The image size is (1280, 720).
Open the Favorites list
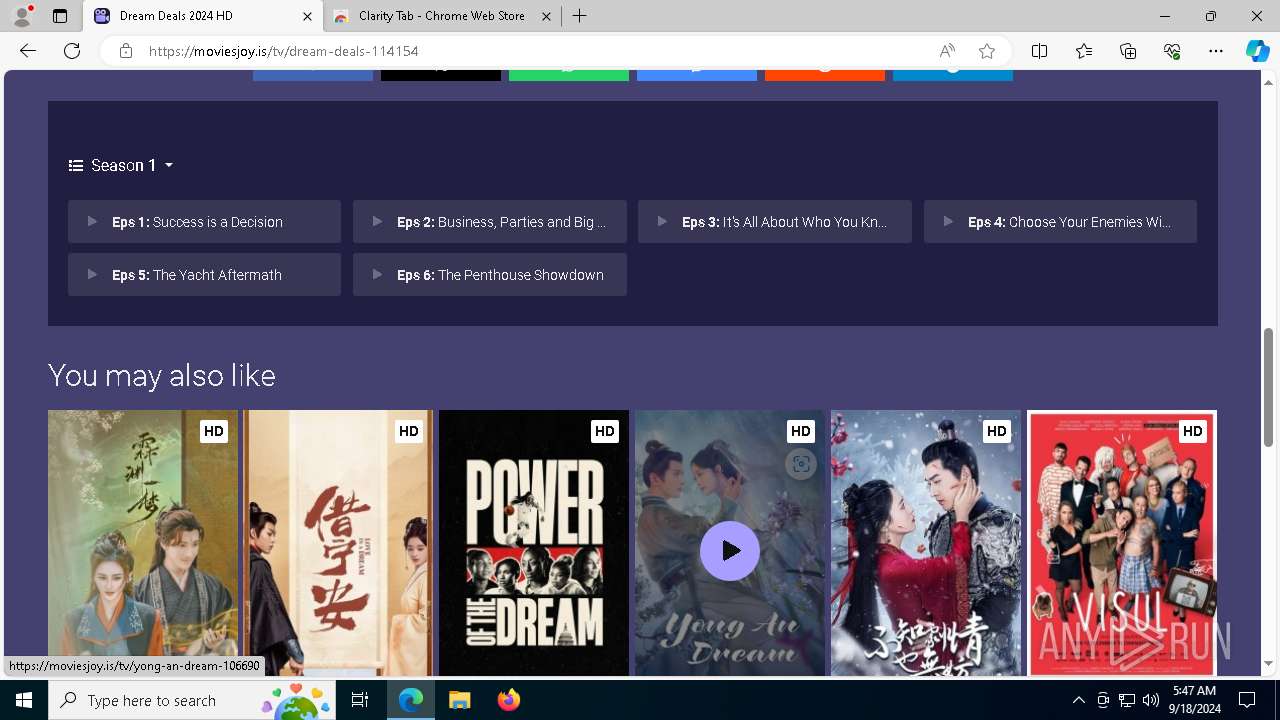(1084, 51)
